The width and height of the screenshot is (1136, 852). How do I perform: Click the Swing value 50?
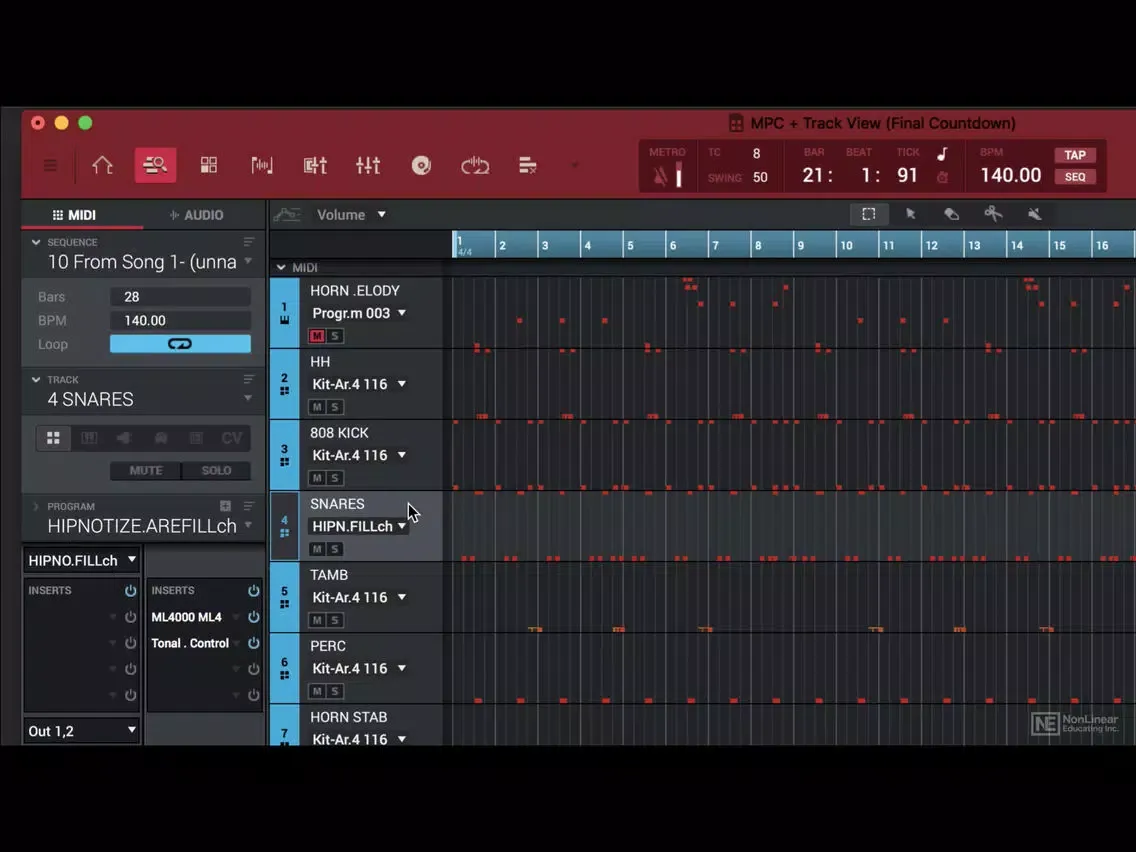click(x=760, y=177)
